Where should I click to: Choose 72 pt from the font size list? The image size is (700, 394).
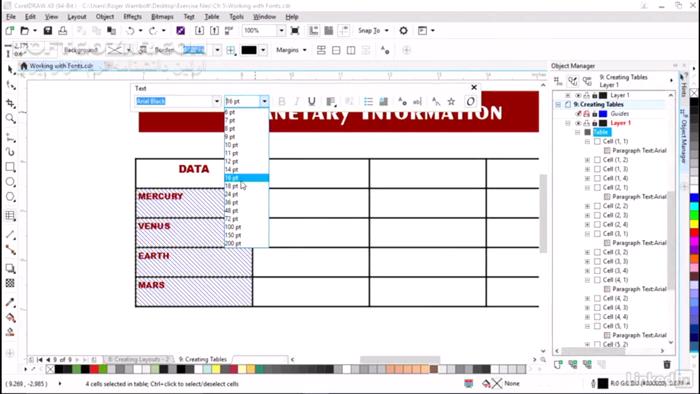tap(246, 219)
